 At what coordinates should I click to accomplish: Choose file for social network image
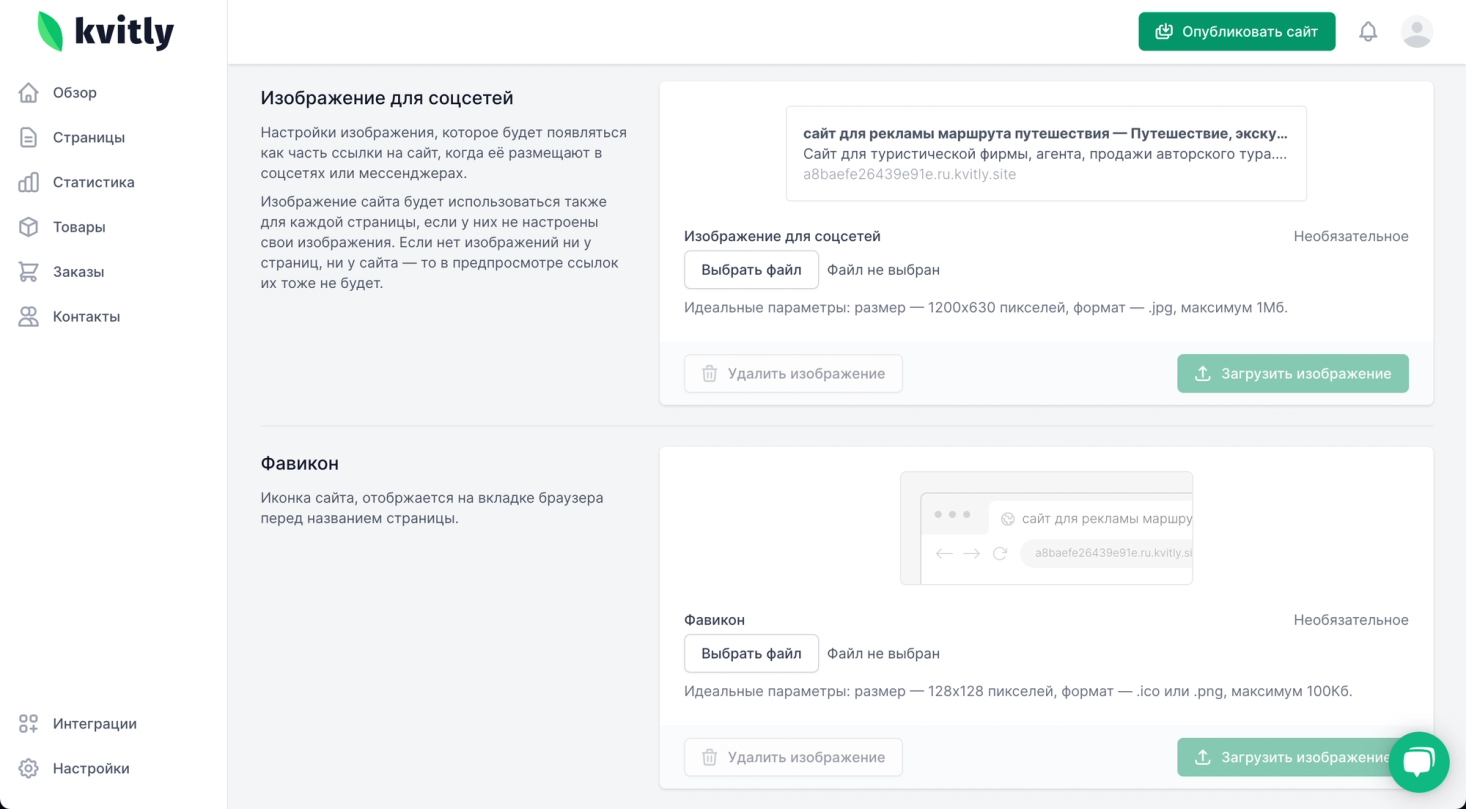[x=751, y=270]
